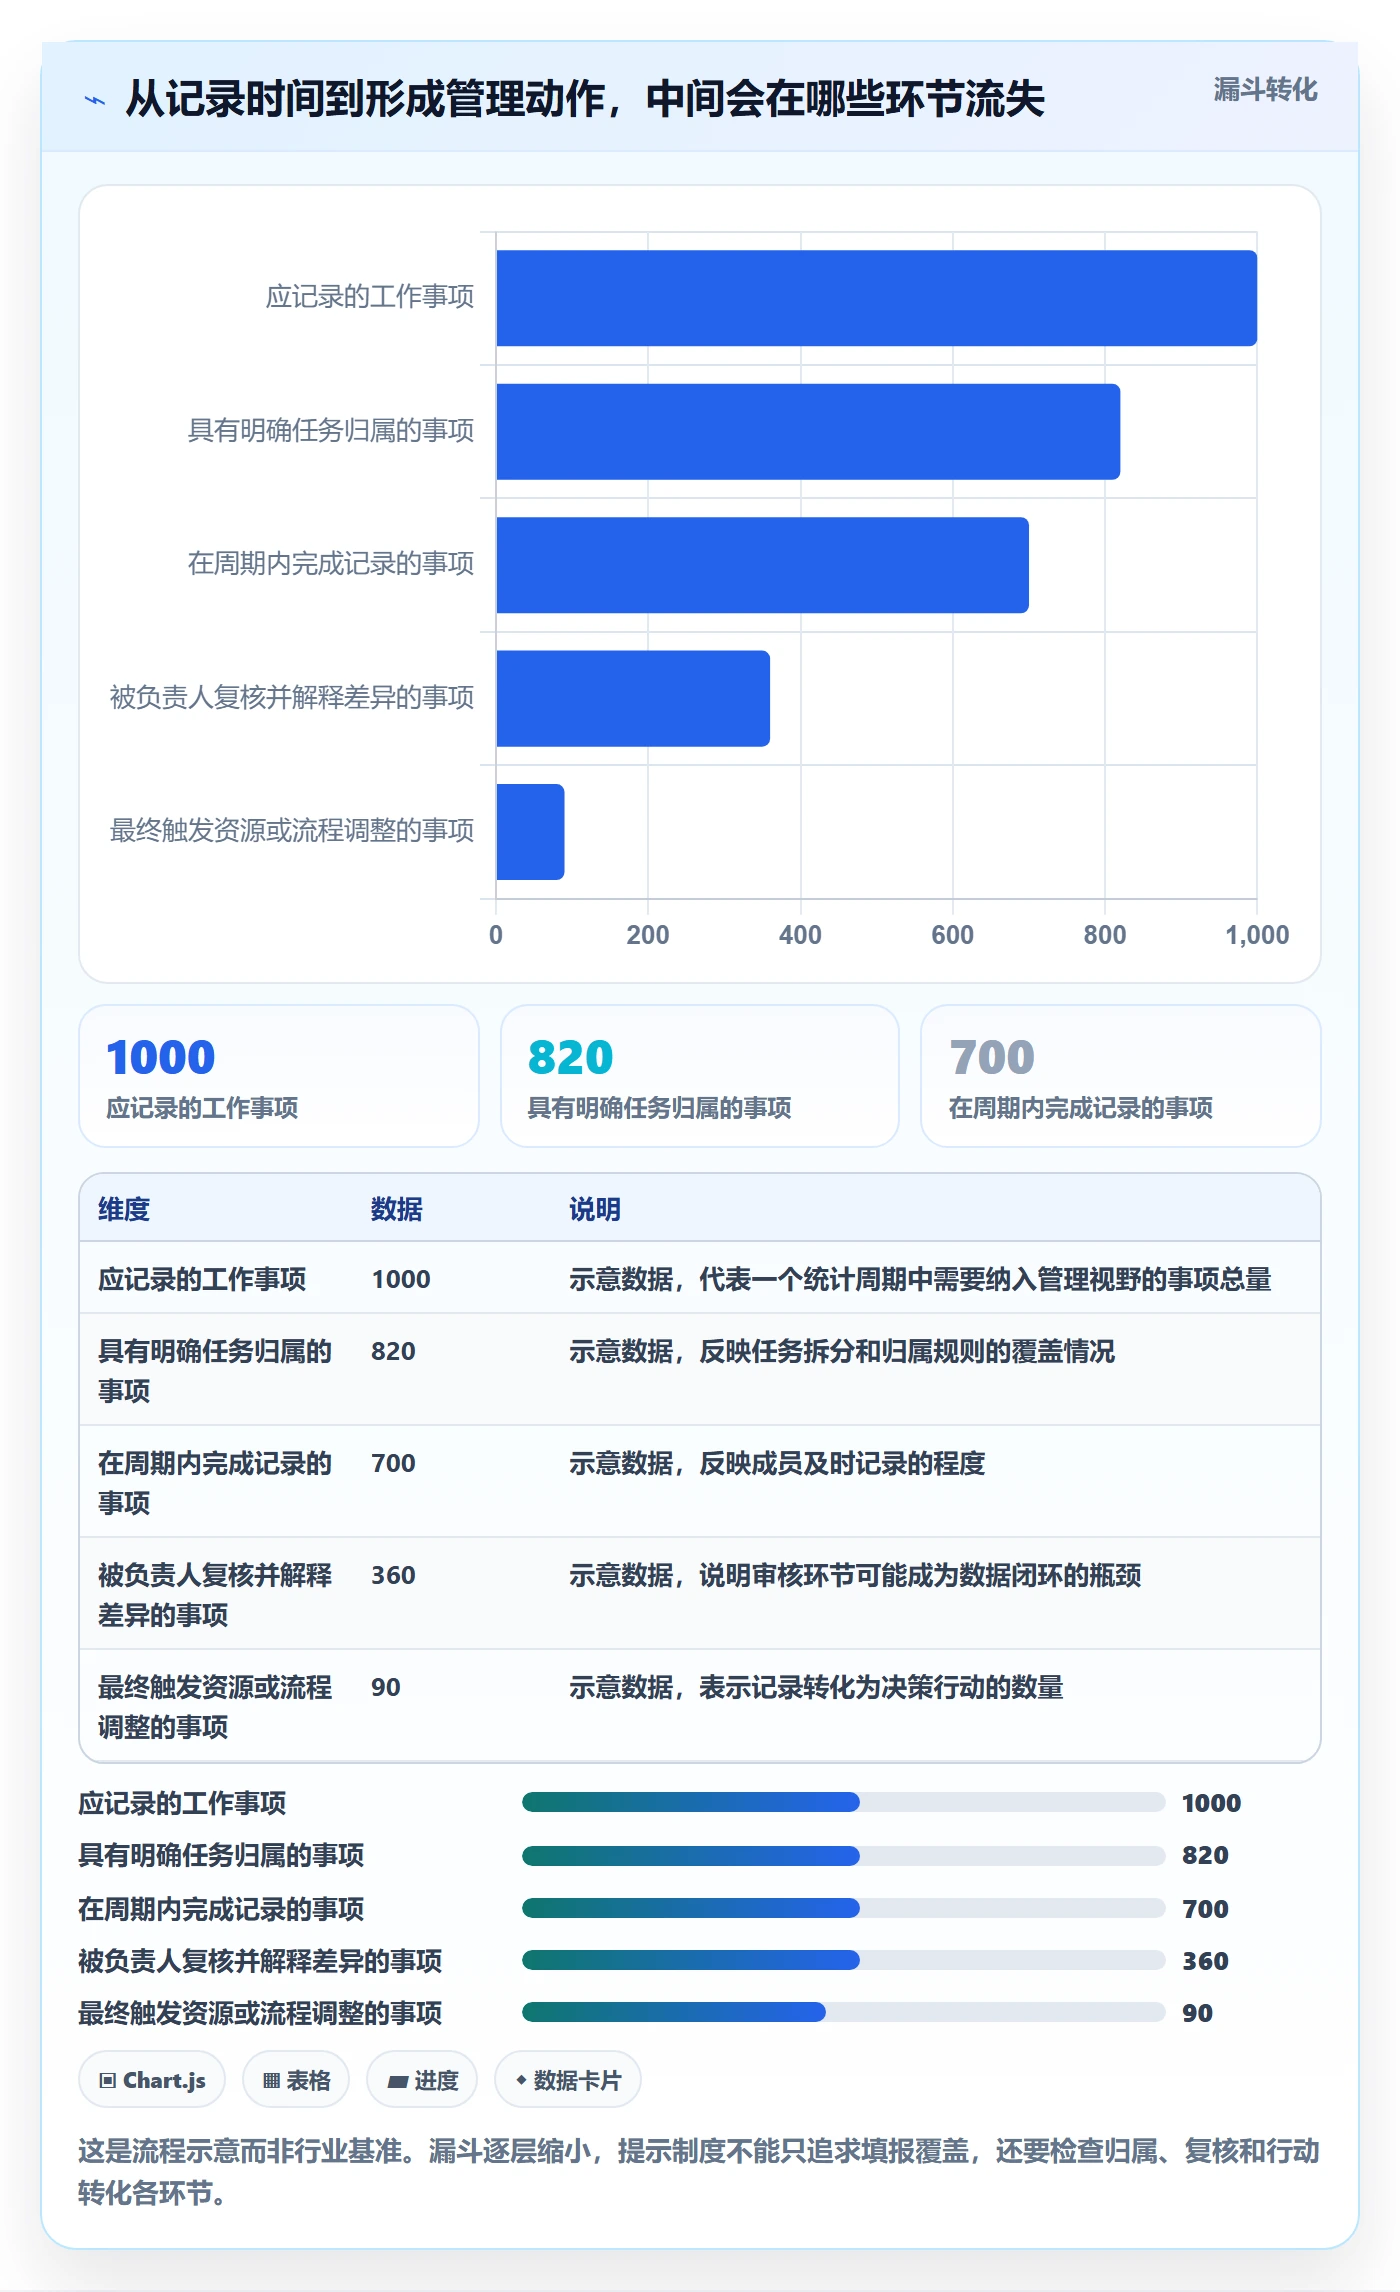
Task: Click the 被负责人复核并解释差异的事项 chart bar
Action: click(633, 698)
